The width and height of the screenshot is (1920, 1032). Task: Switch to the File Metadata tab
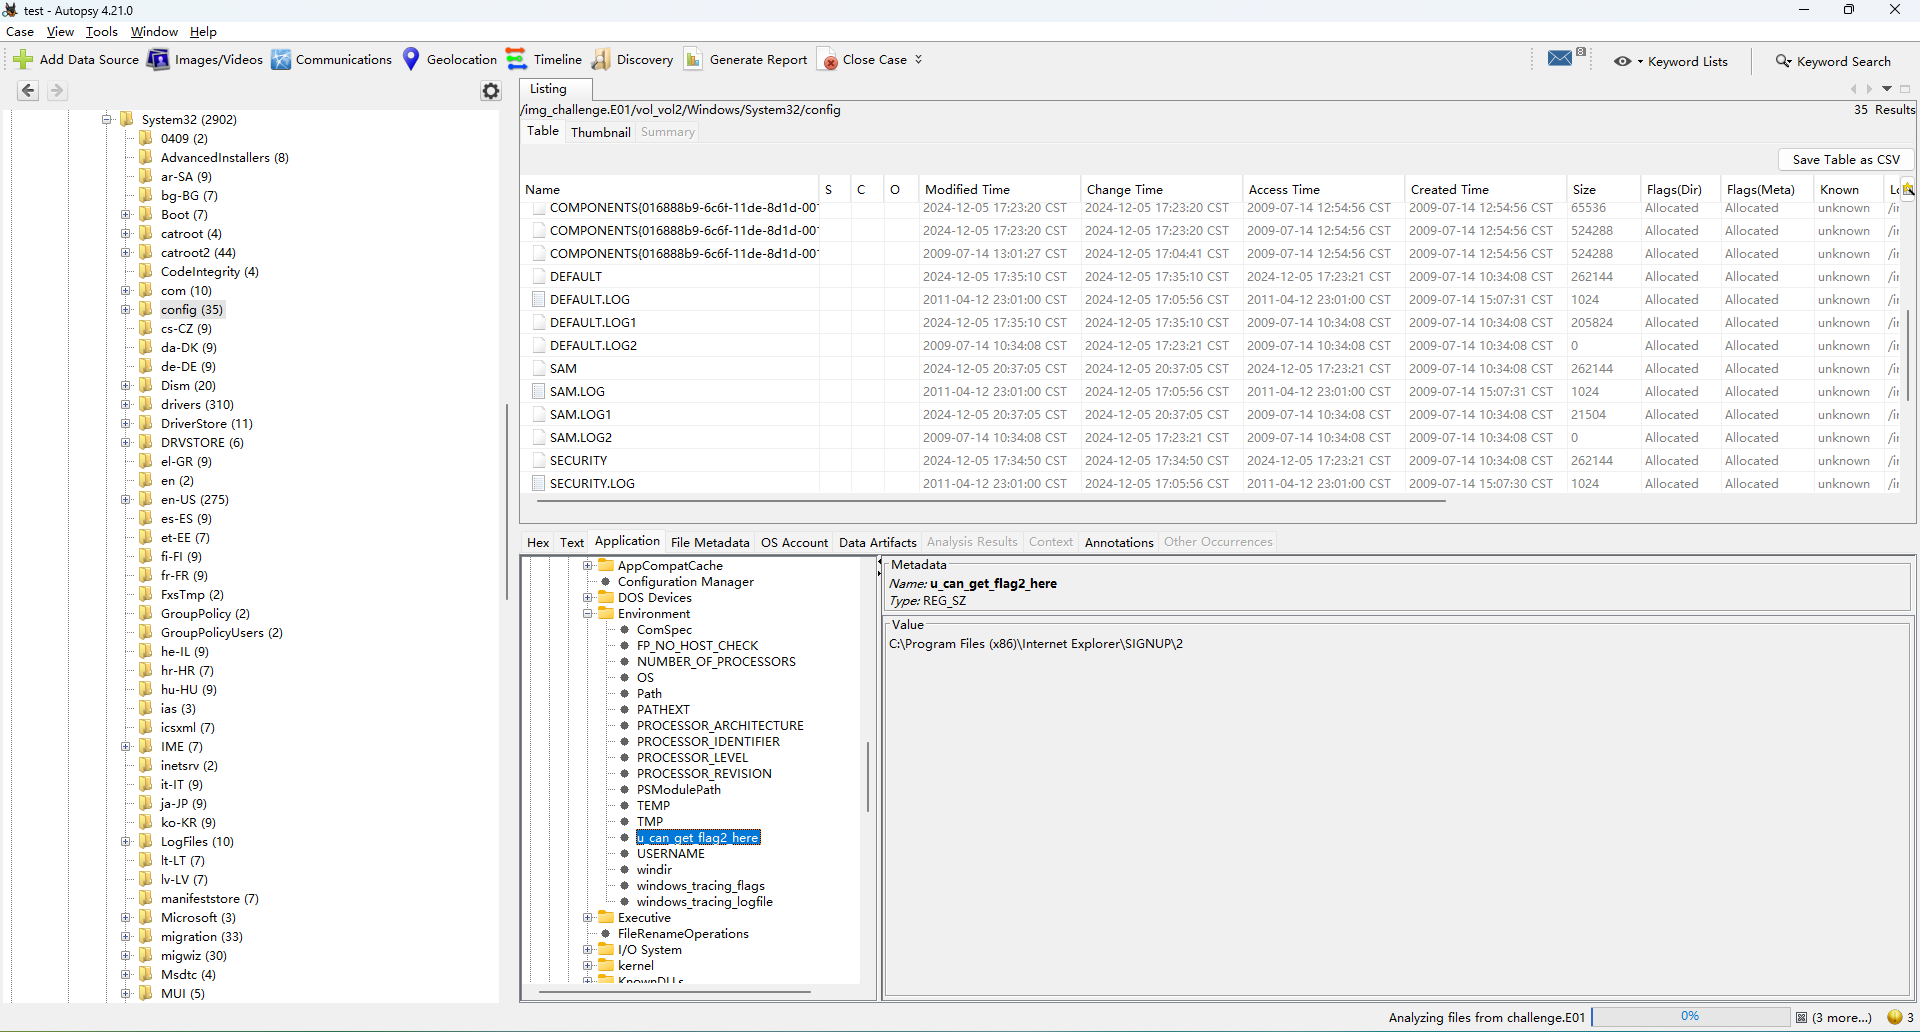(710, 542)
